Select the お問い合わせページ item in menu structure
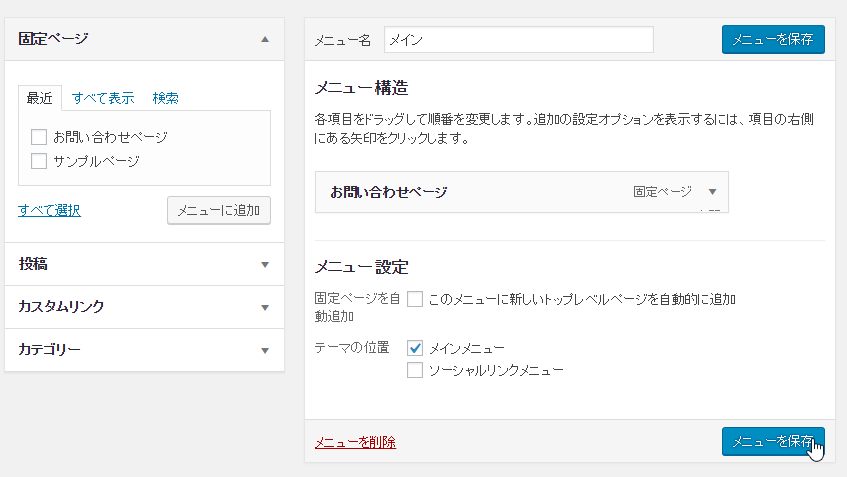This screenshot has height=477, width=847. click(x=450, y=192)
